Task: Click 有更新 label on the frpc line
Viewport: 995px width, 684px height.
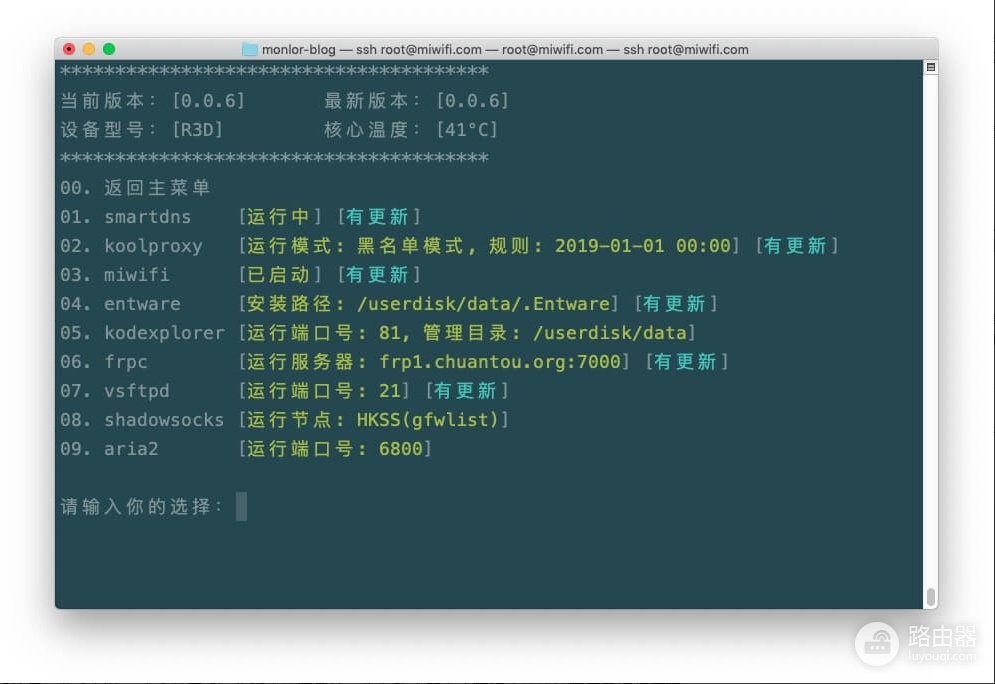Action: (x=687, y=362)
